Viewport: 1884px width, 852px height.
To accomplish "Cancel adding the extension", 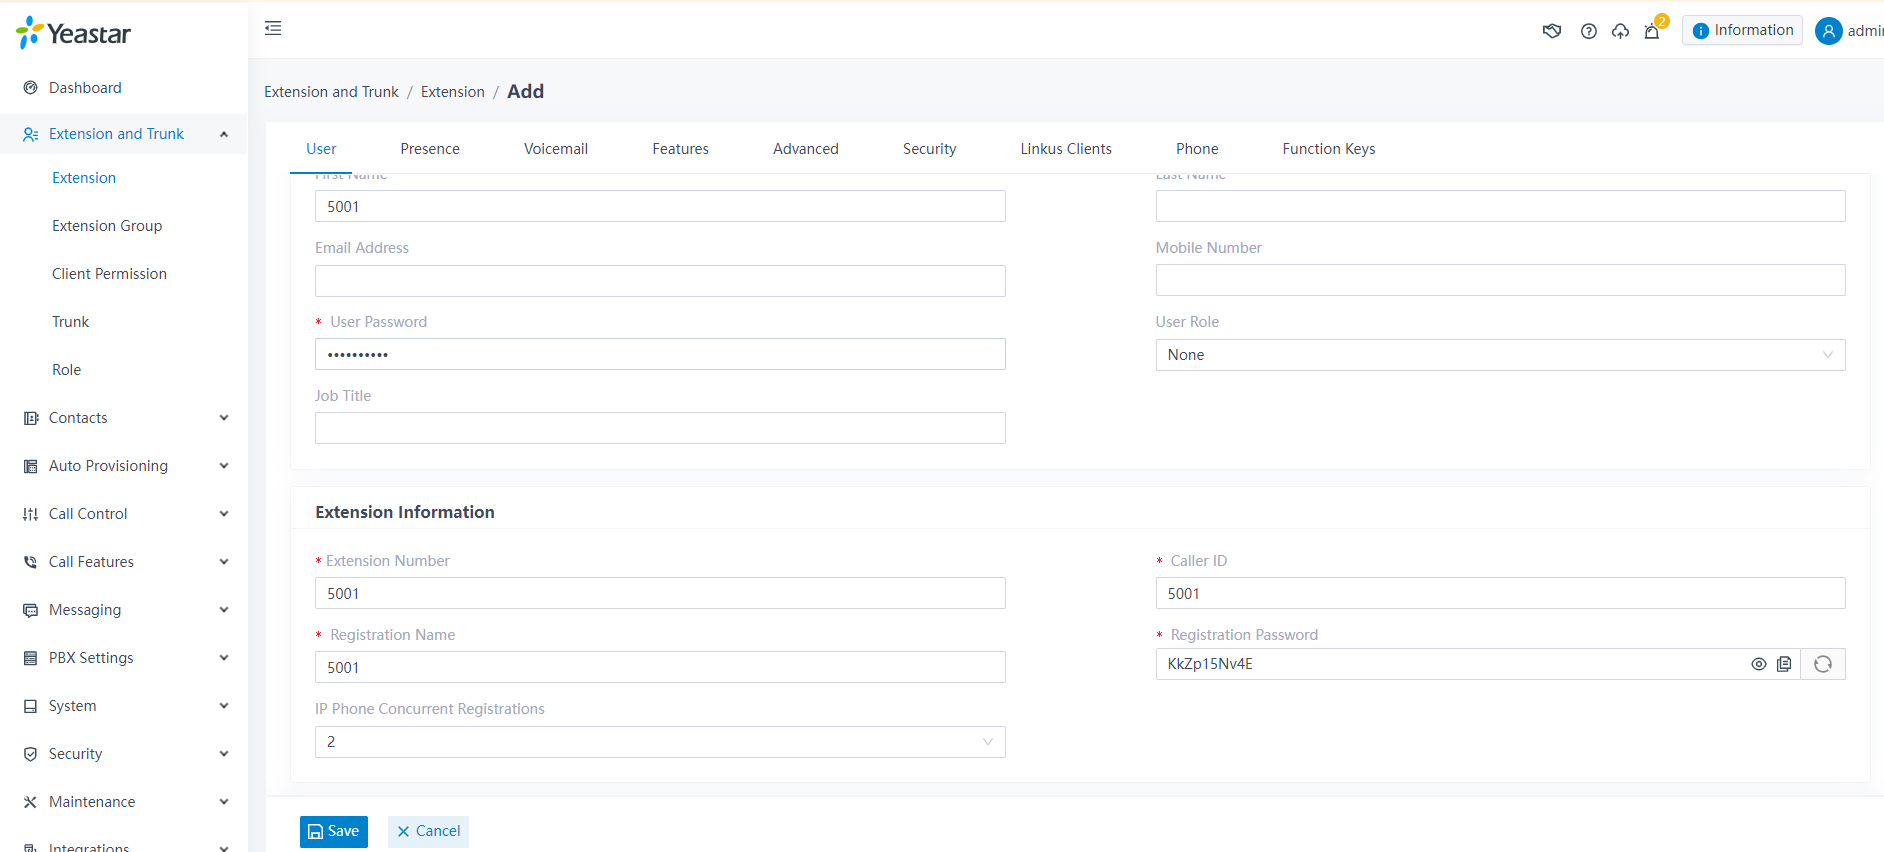I will 428,832.
